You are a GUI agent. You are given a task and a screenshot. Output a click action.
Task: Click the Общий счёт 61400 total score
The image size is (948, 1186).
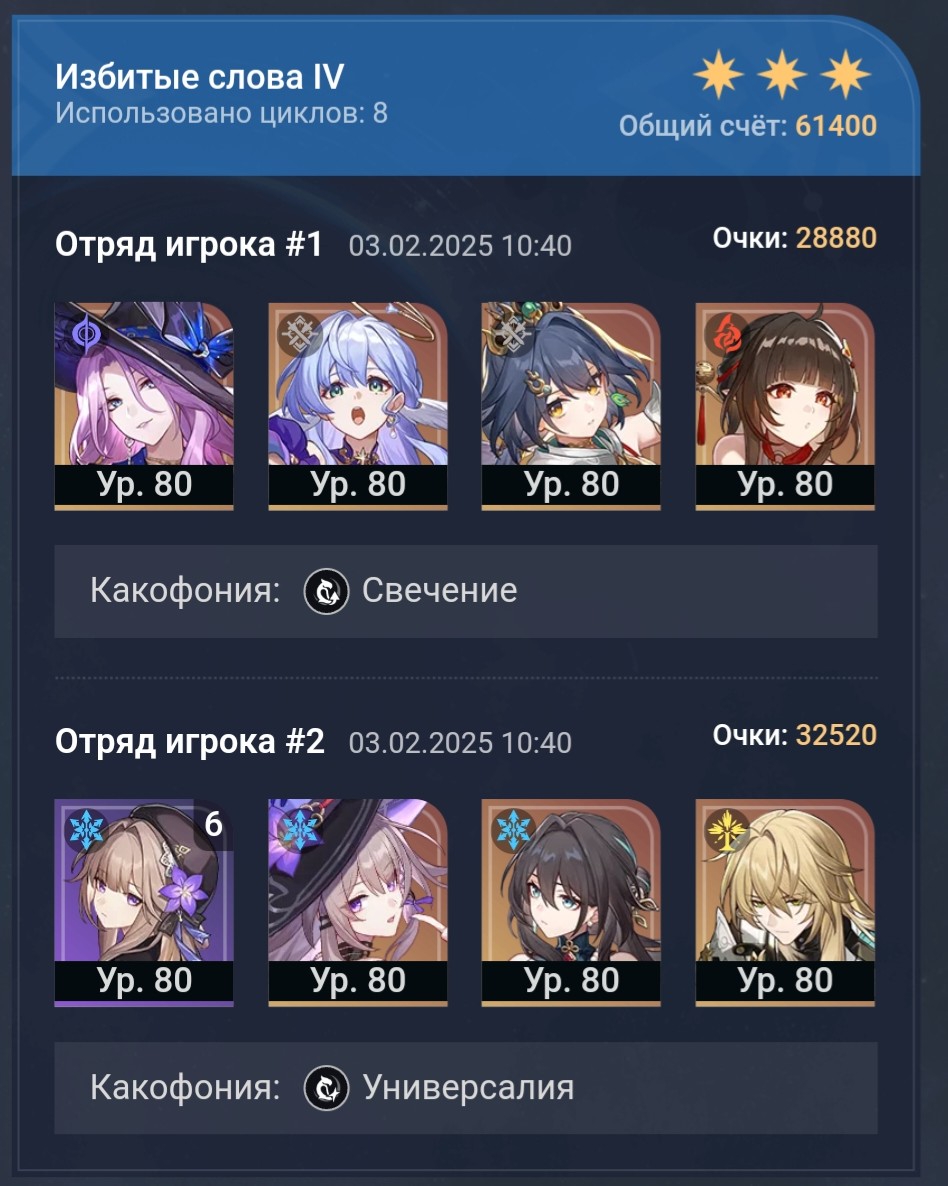click(x=748, y=126)
